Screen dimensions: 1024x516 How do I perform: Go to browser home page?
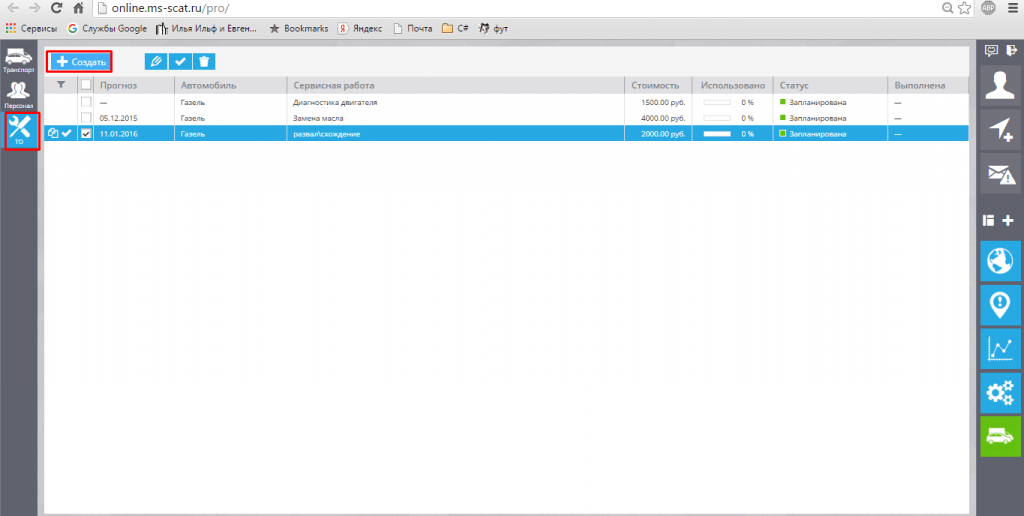(x=78, y=8)
